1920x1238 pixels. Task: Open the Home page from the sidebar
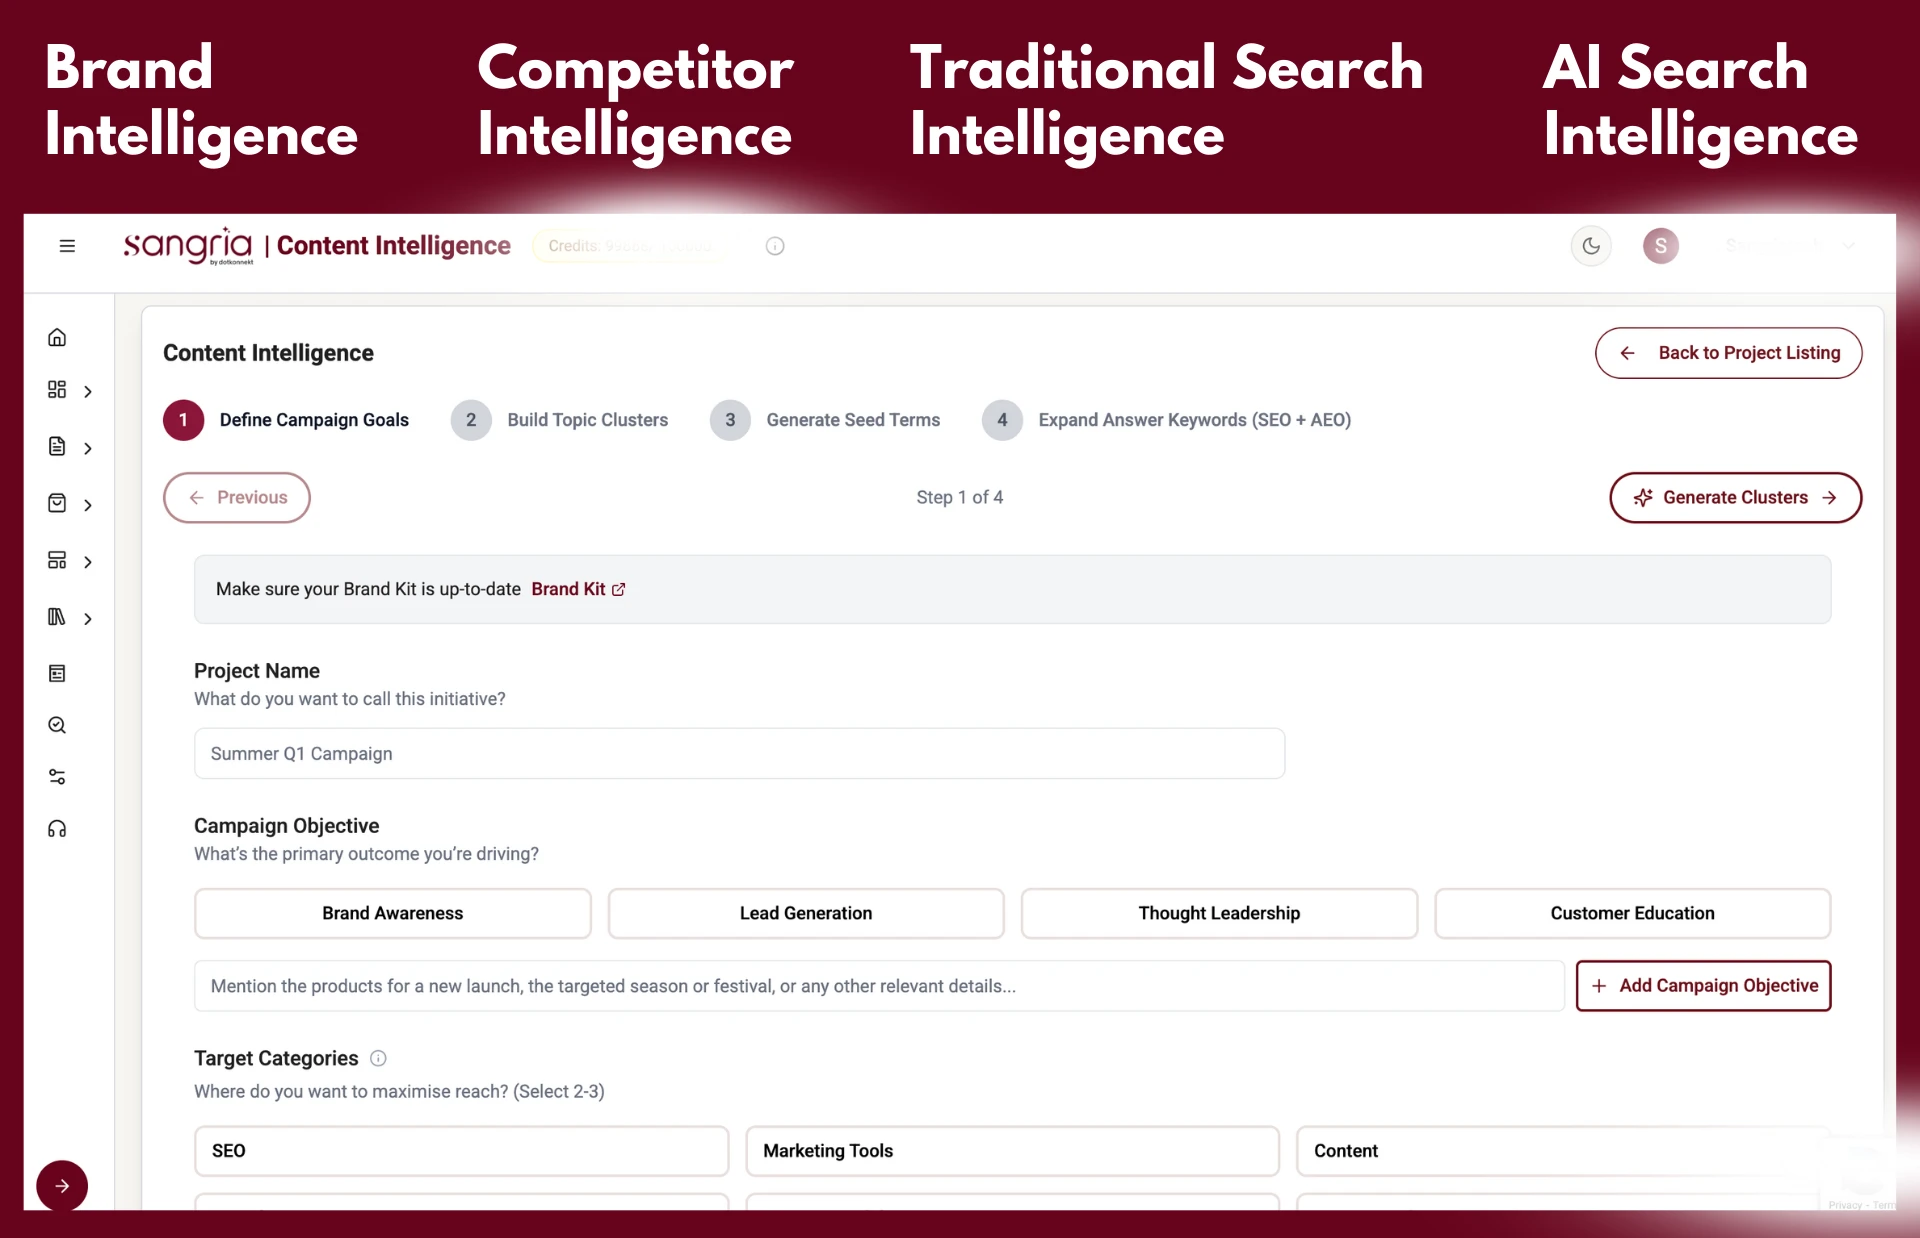pos(57,337)
